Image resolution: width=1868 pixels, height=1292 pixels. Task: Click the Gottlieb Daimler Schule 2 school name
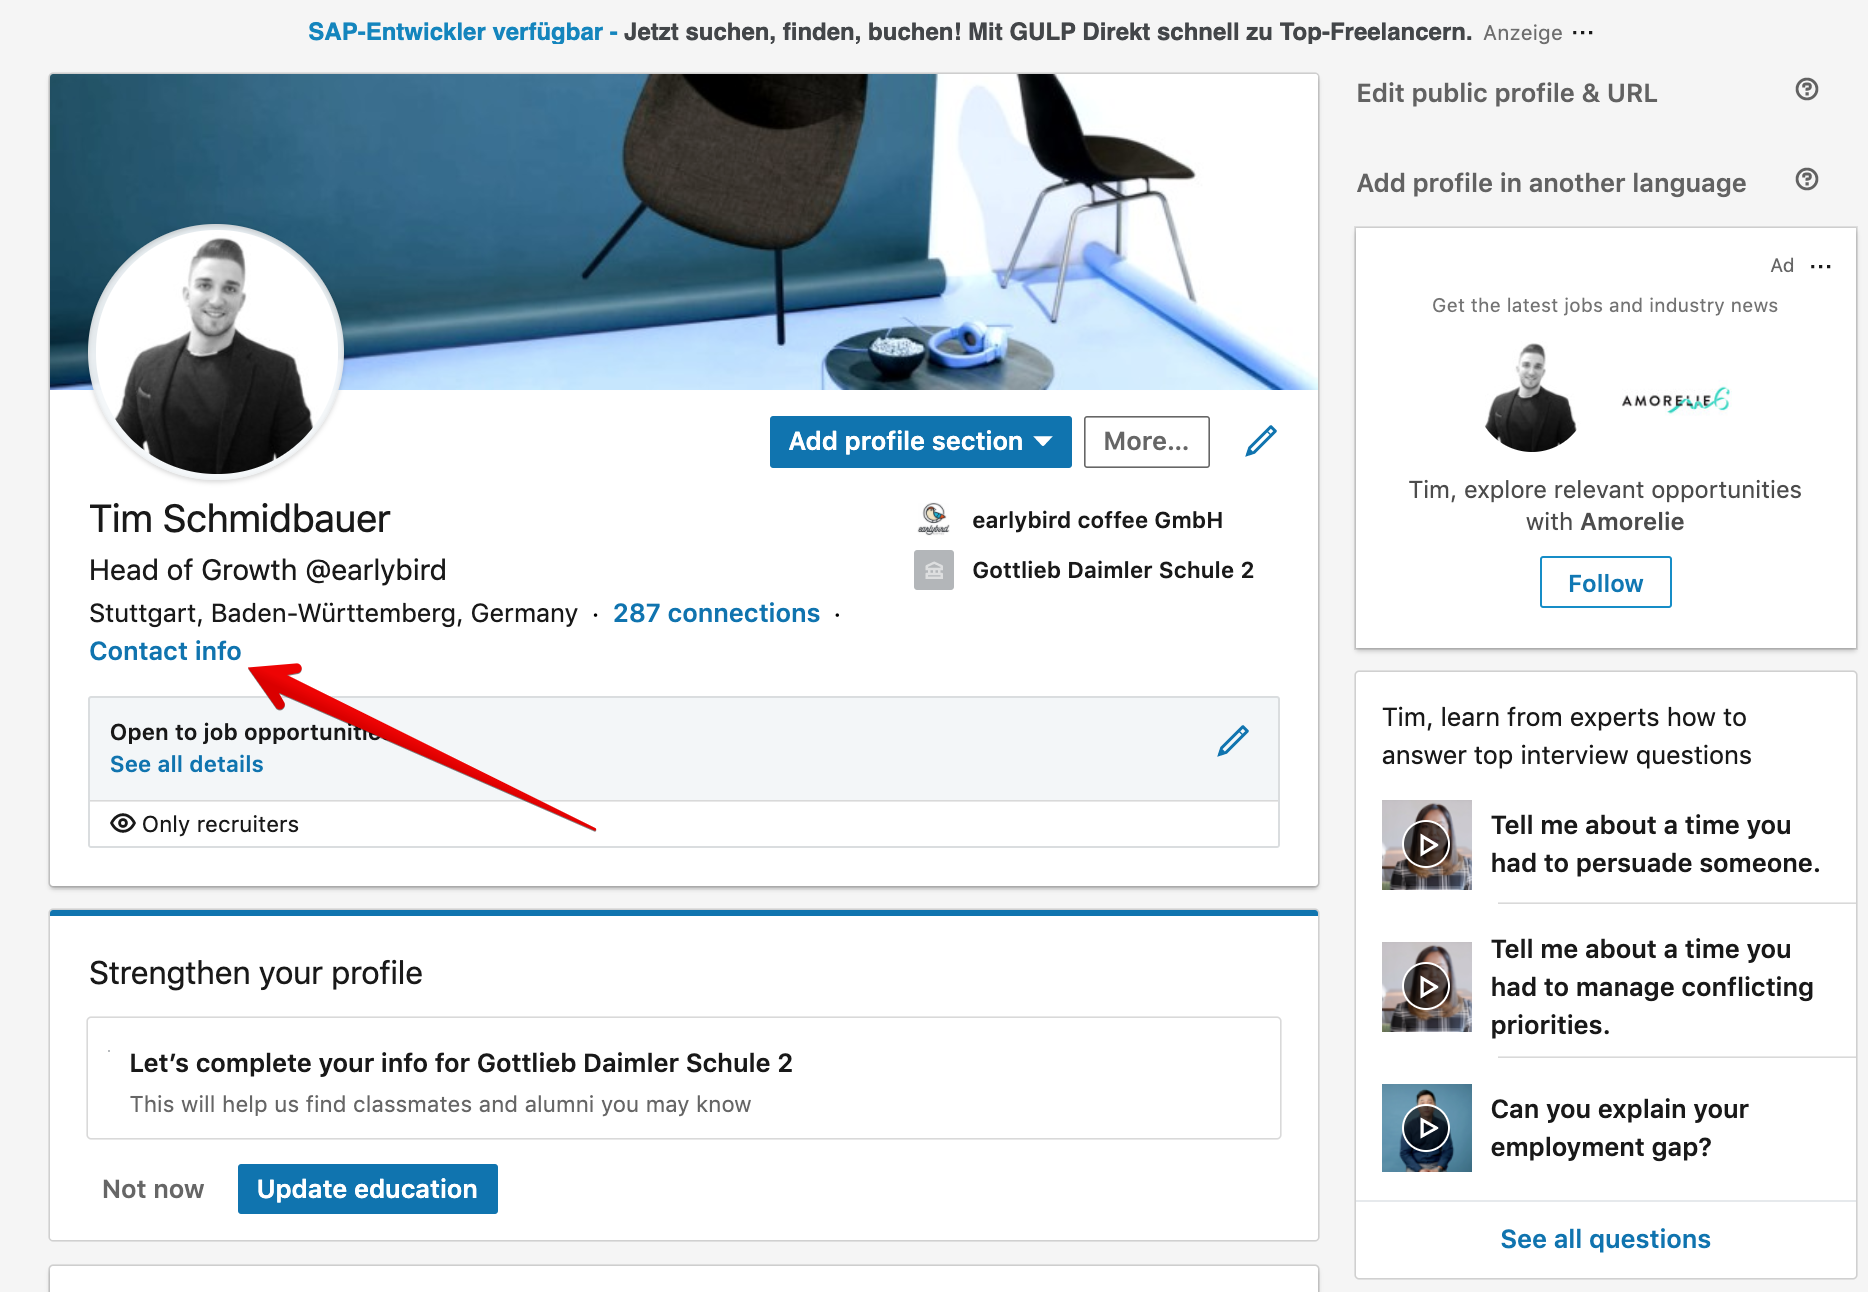pyautogui.click(x=1112, y=570)
